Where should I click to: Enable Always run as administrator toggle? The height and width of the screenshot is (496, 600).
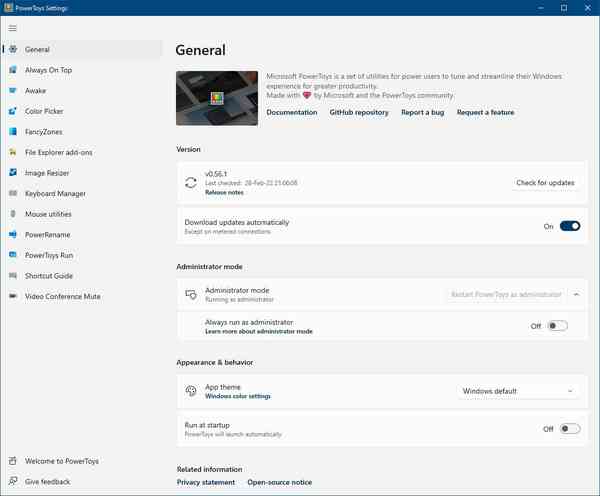point(557,326)
